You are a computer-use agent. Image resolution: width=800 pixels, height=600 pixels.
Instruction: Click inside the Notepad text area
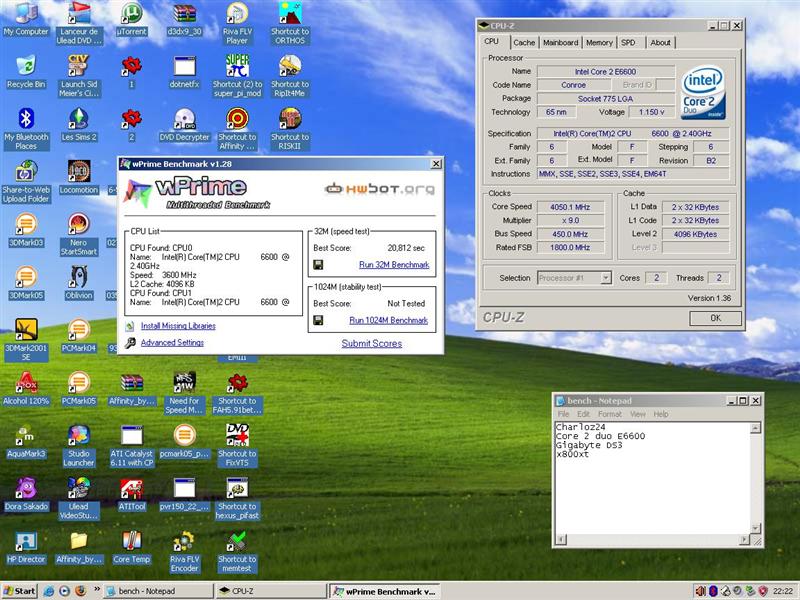653,478
